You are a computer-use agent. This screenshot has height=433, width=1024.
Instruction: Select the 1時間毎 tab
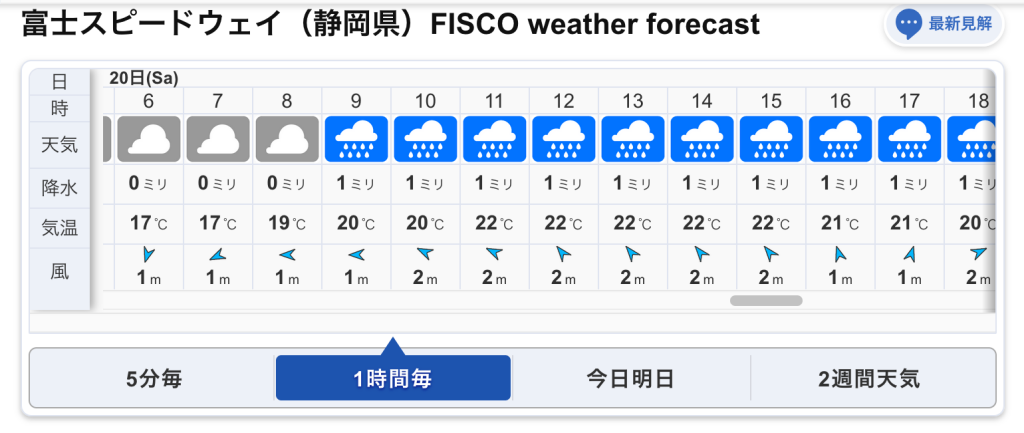click(393, 378)
